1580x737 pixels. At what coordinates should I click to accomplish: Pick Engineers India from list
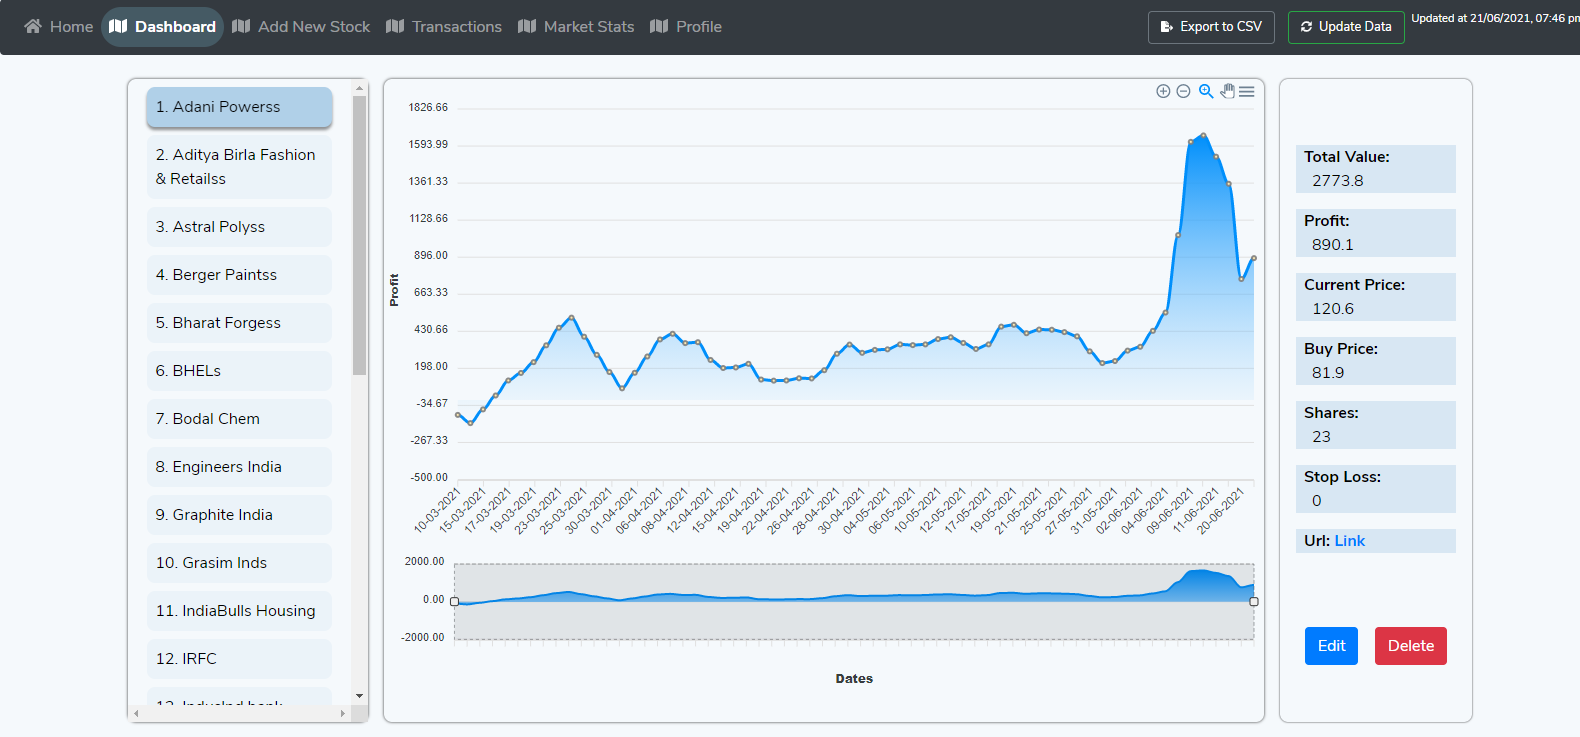(239, 467)
